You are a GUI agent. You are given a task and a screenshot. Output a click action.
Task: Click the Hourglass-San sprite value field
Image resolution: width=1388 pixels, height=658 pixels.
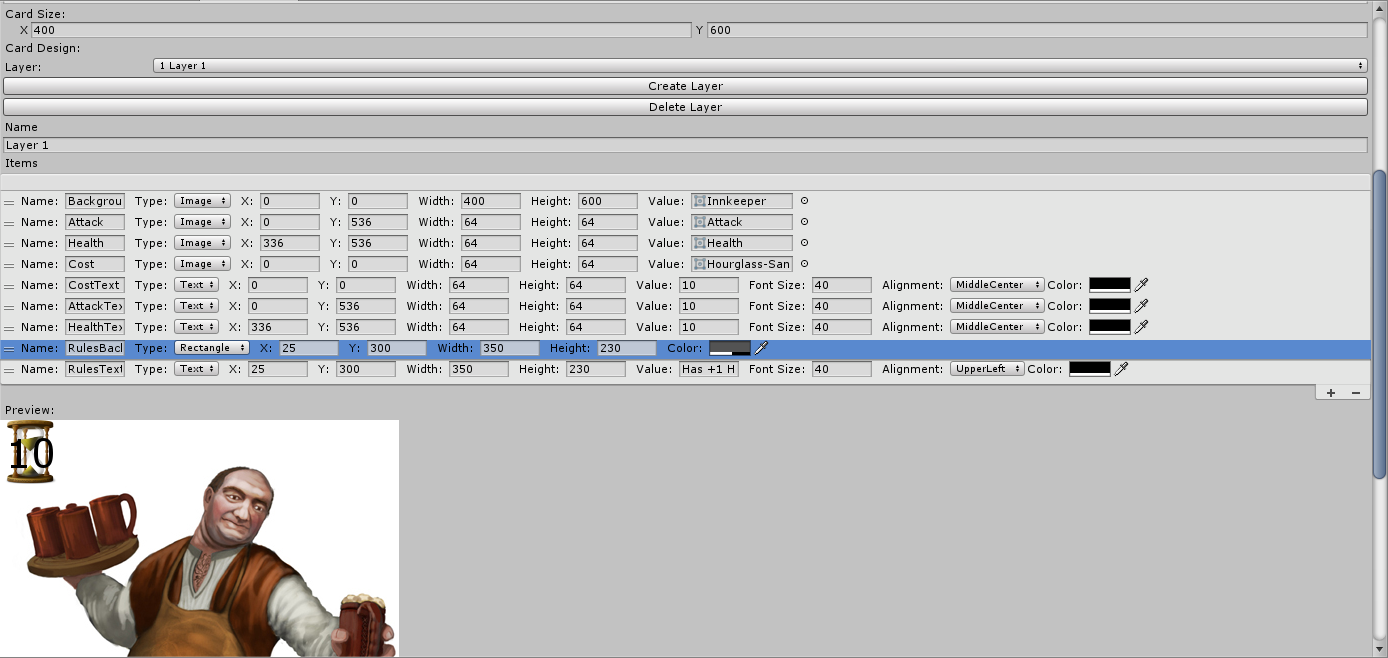click(742, 264)
